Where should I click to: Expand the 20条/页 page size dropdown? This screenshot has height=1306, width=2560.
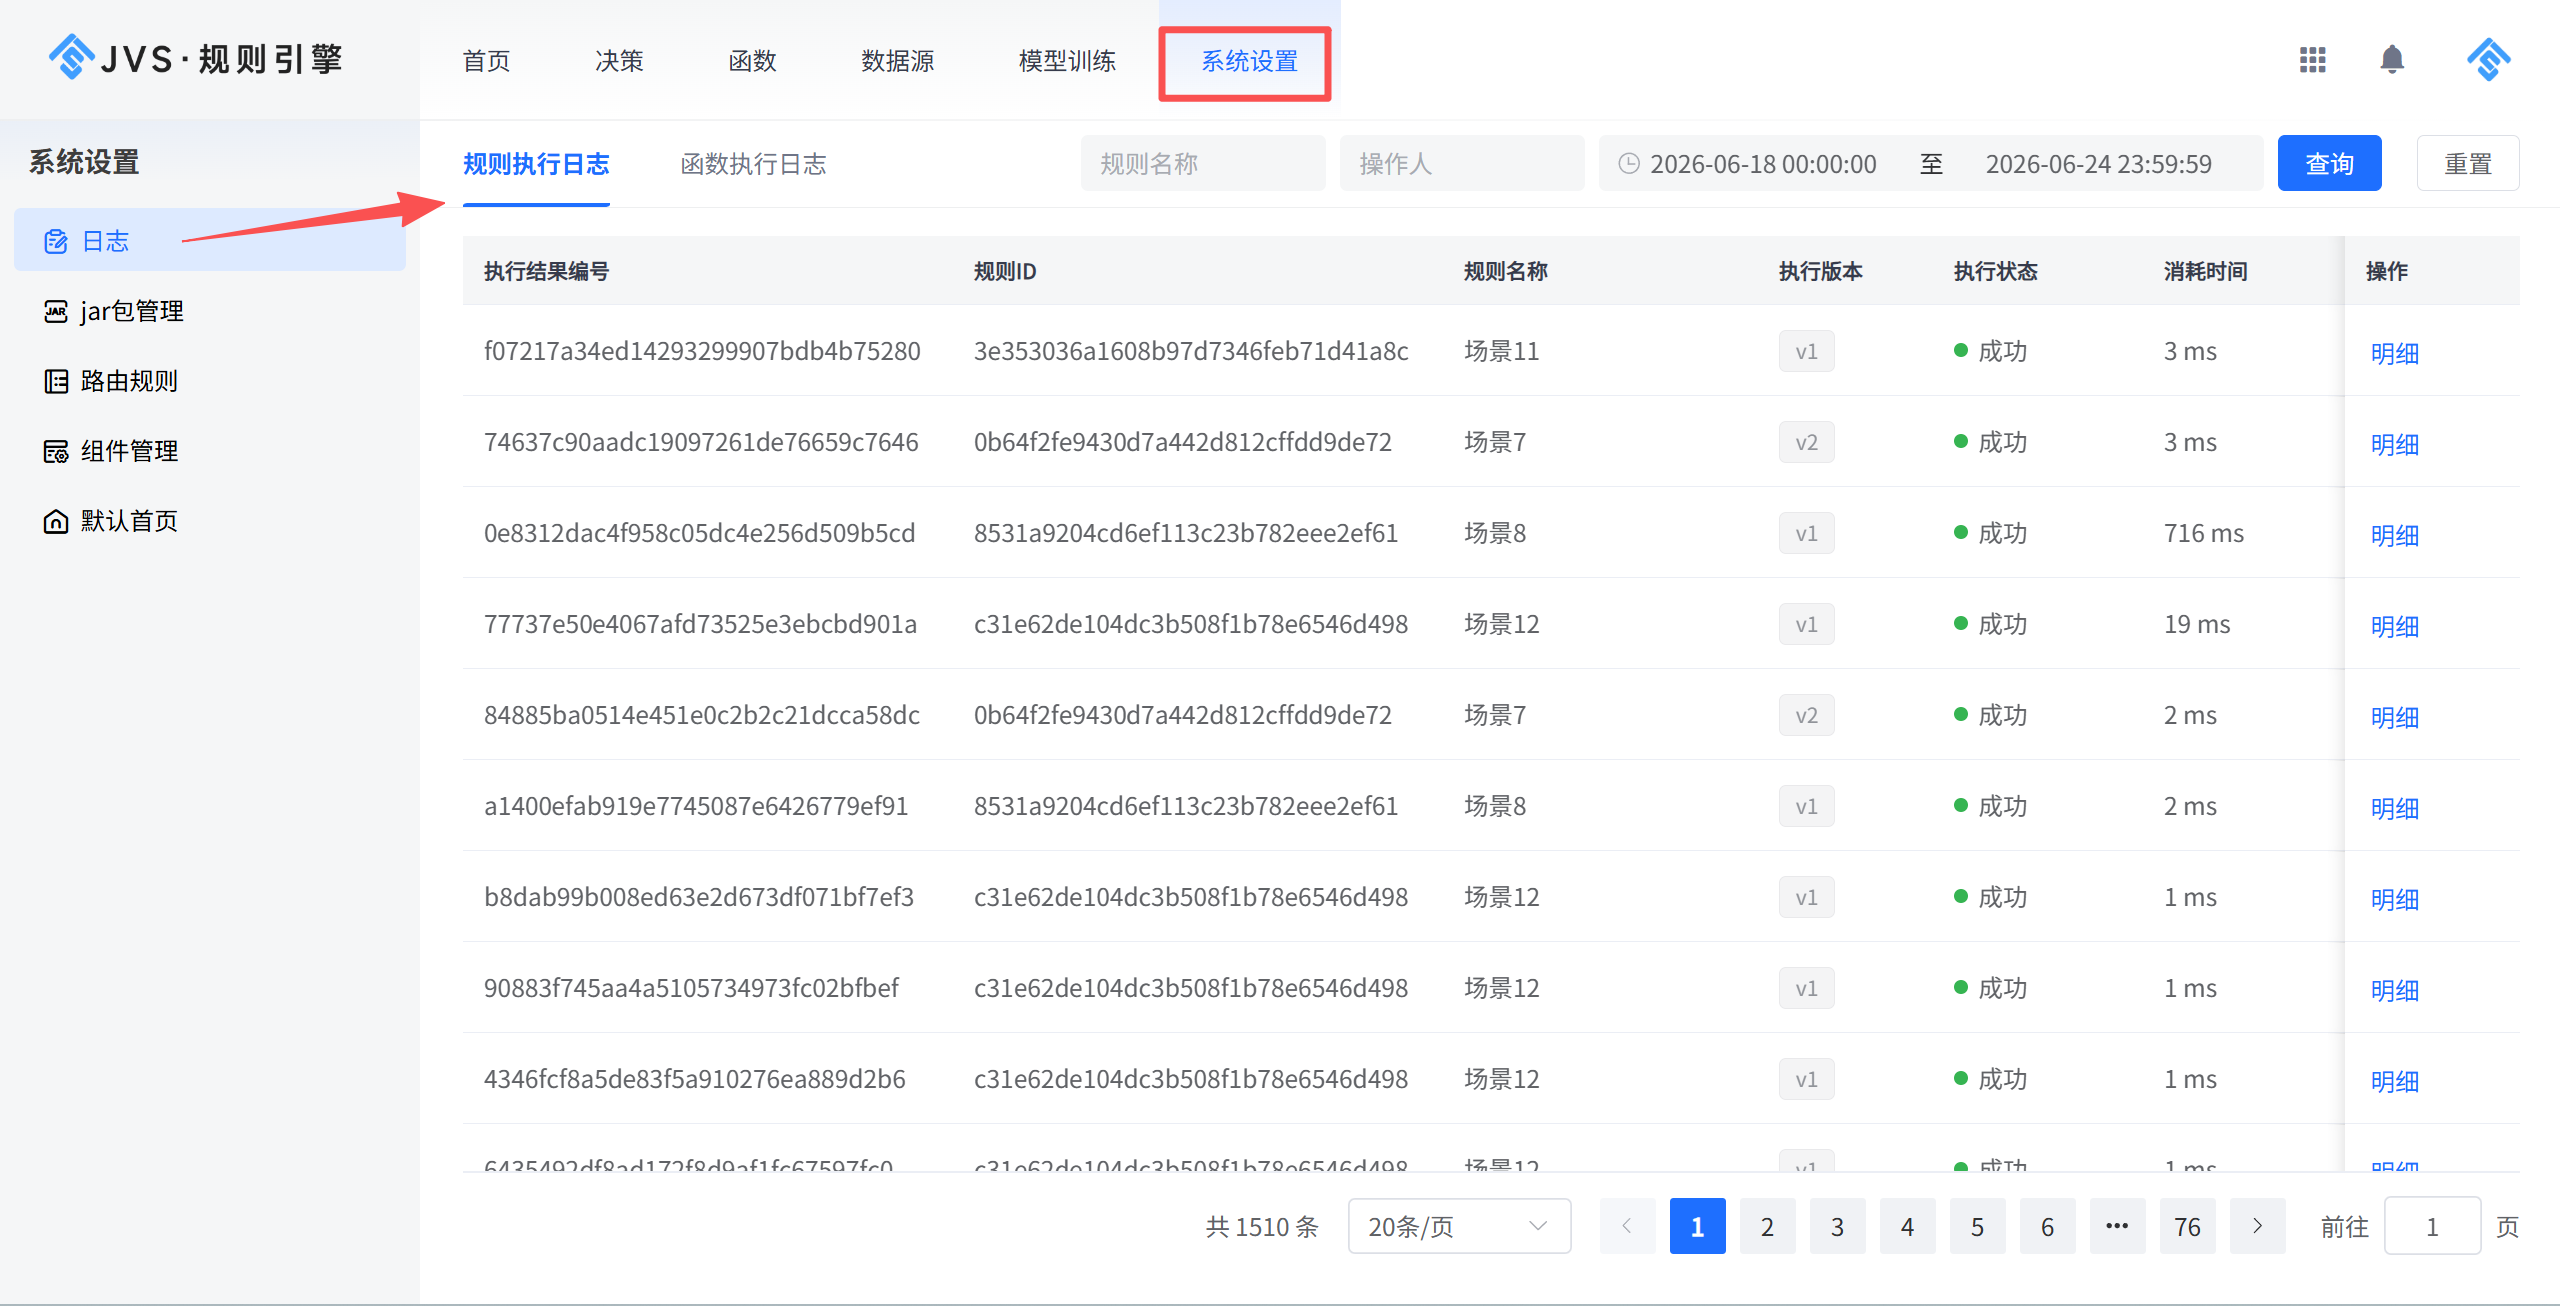[x=1459, y=1226]
